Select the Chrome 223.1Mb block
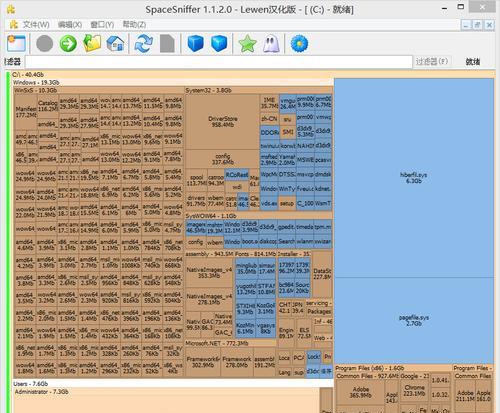The image size is (500, 413). [x=414, y=391]
